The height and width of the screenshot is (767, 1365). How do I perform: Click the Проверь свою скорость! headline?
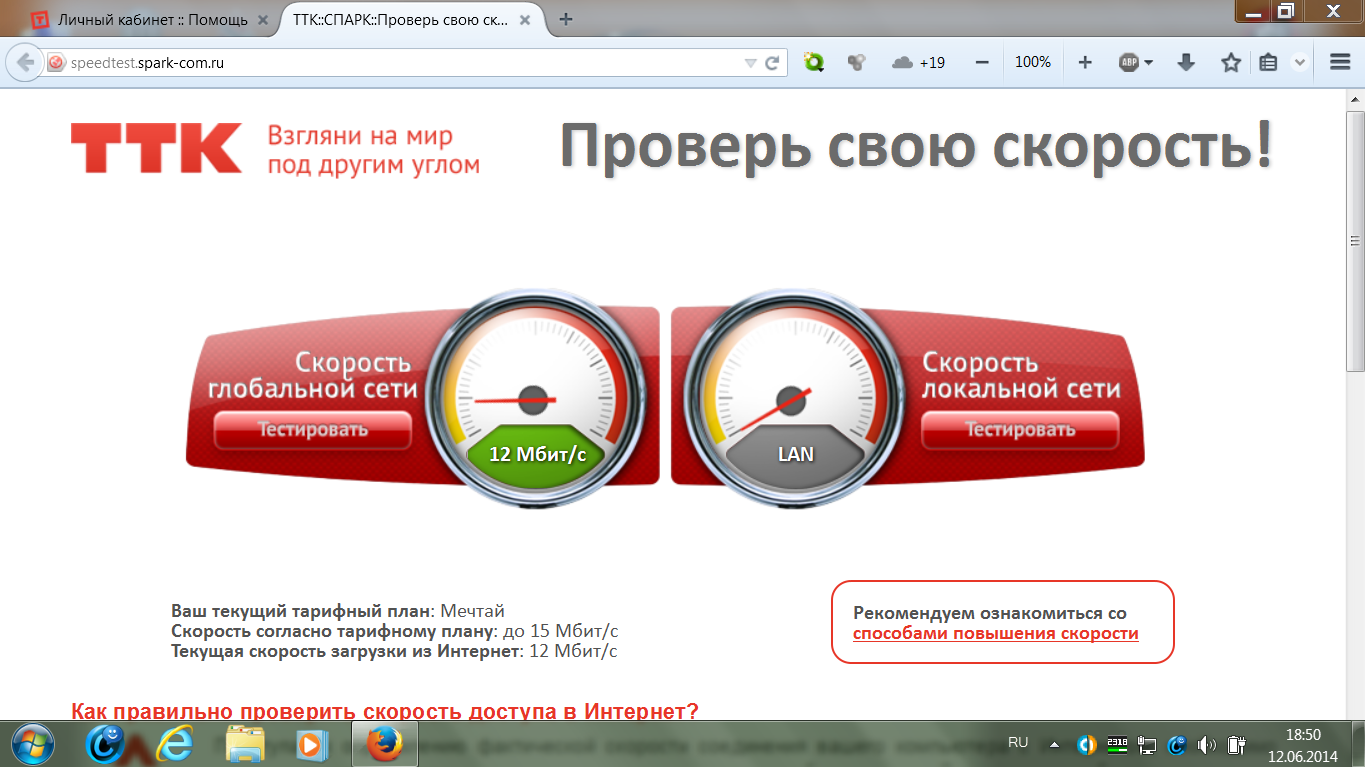coord(917,147)
